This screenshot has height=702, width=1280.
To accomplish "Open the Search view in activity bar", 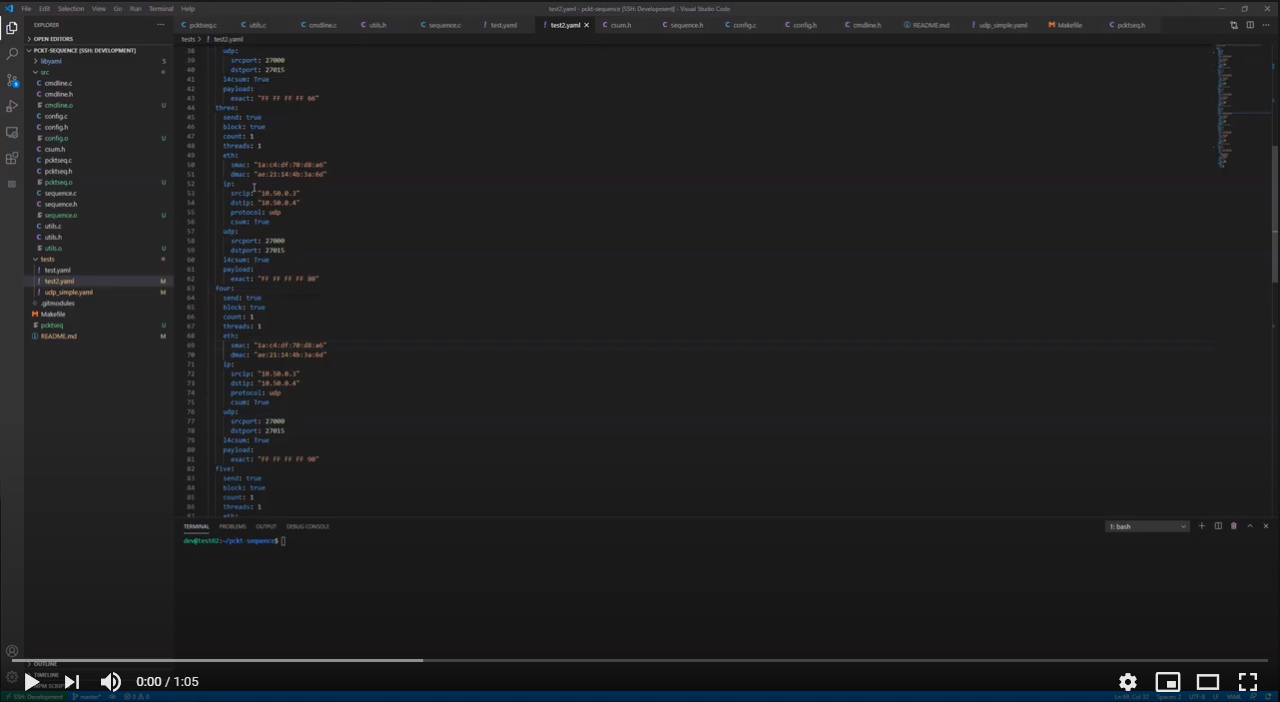I will (12, 54).
